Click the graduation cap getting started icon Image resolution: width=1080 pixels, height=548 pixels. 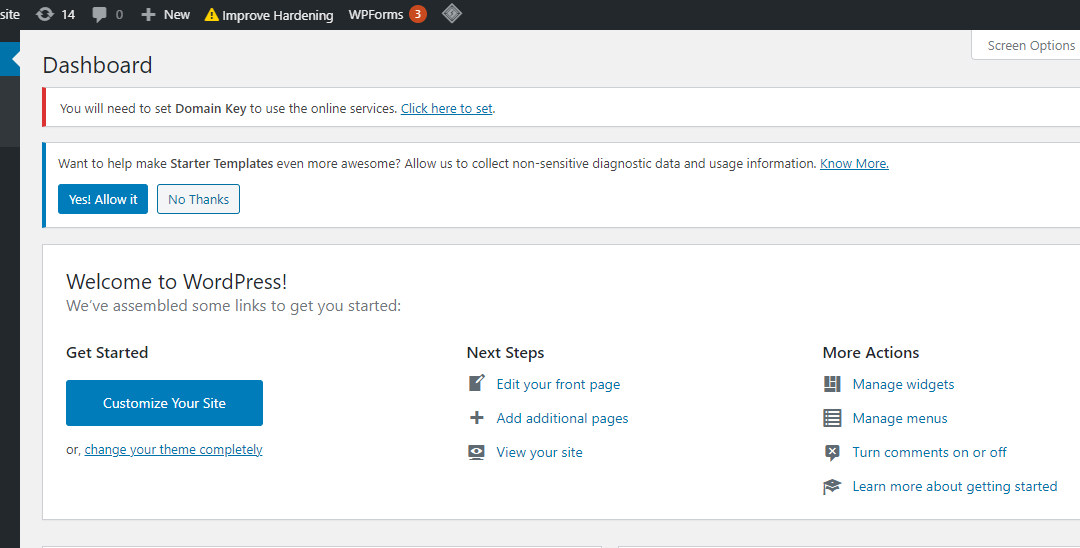832,487
